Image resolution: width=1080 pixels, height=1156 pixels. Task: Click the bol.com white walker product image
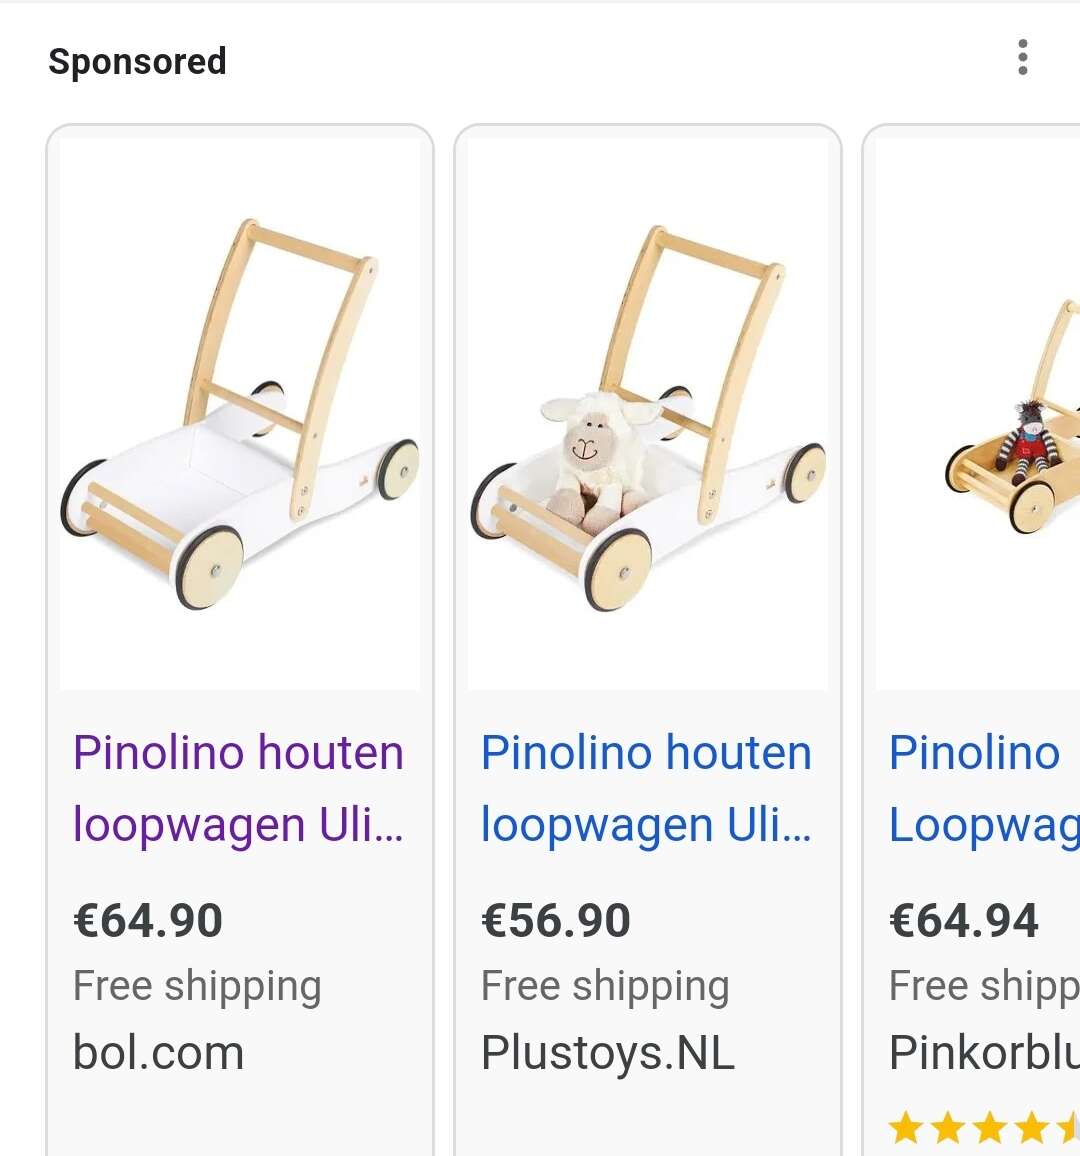240,415
